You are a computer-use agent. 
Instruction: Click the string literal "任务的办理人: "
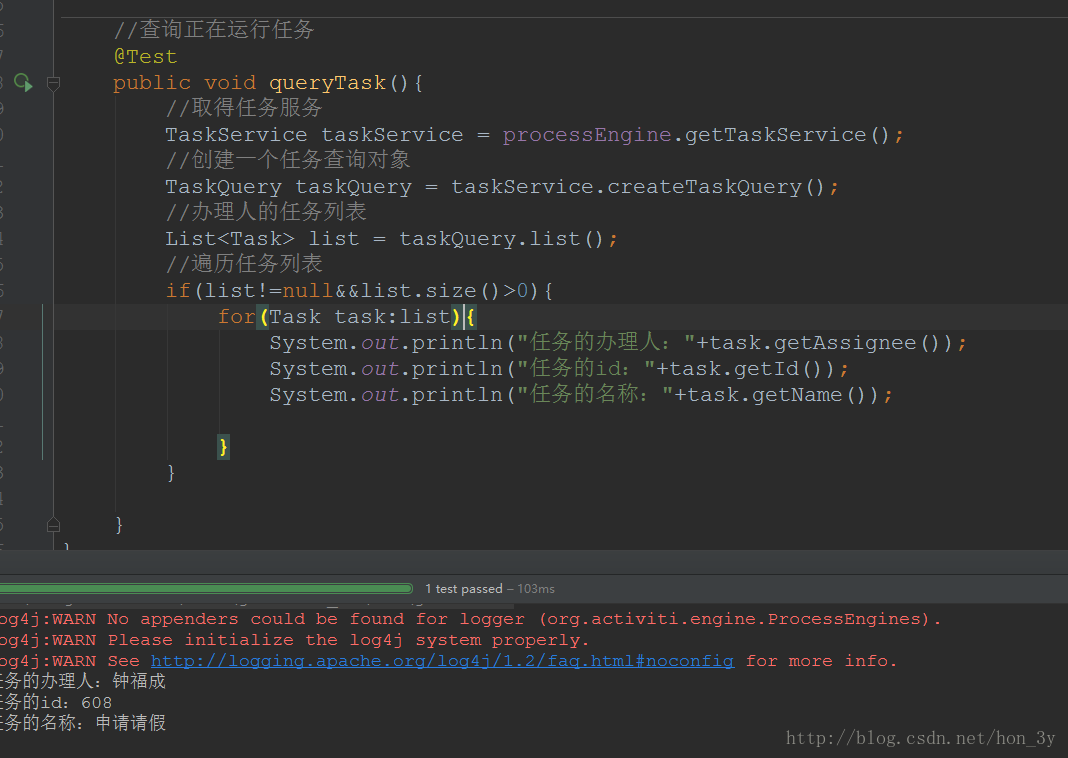coord(606,342)
